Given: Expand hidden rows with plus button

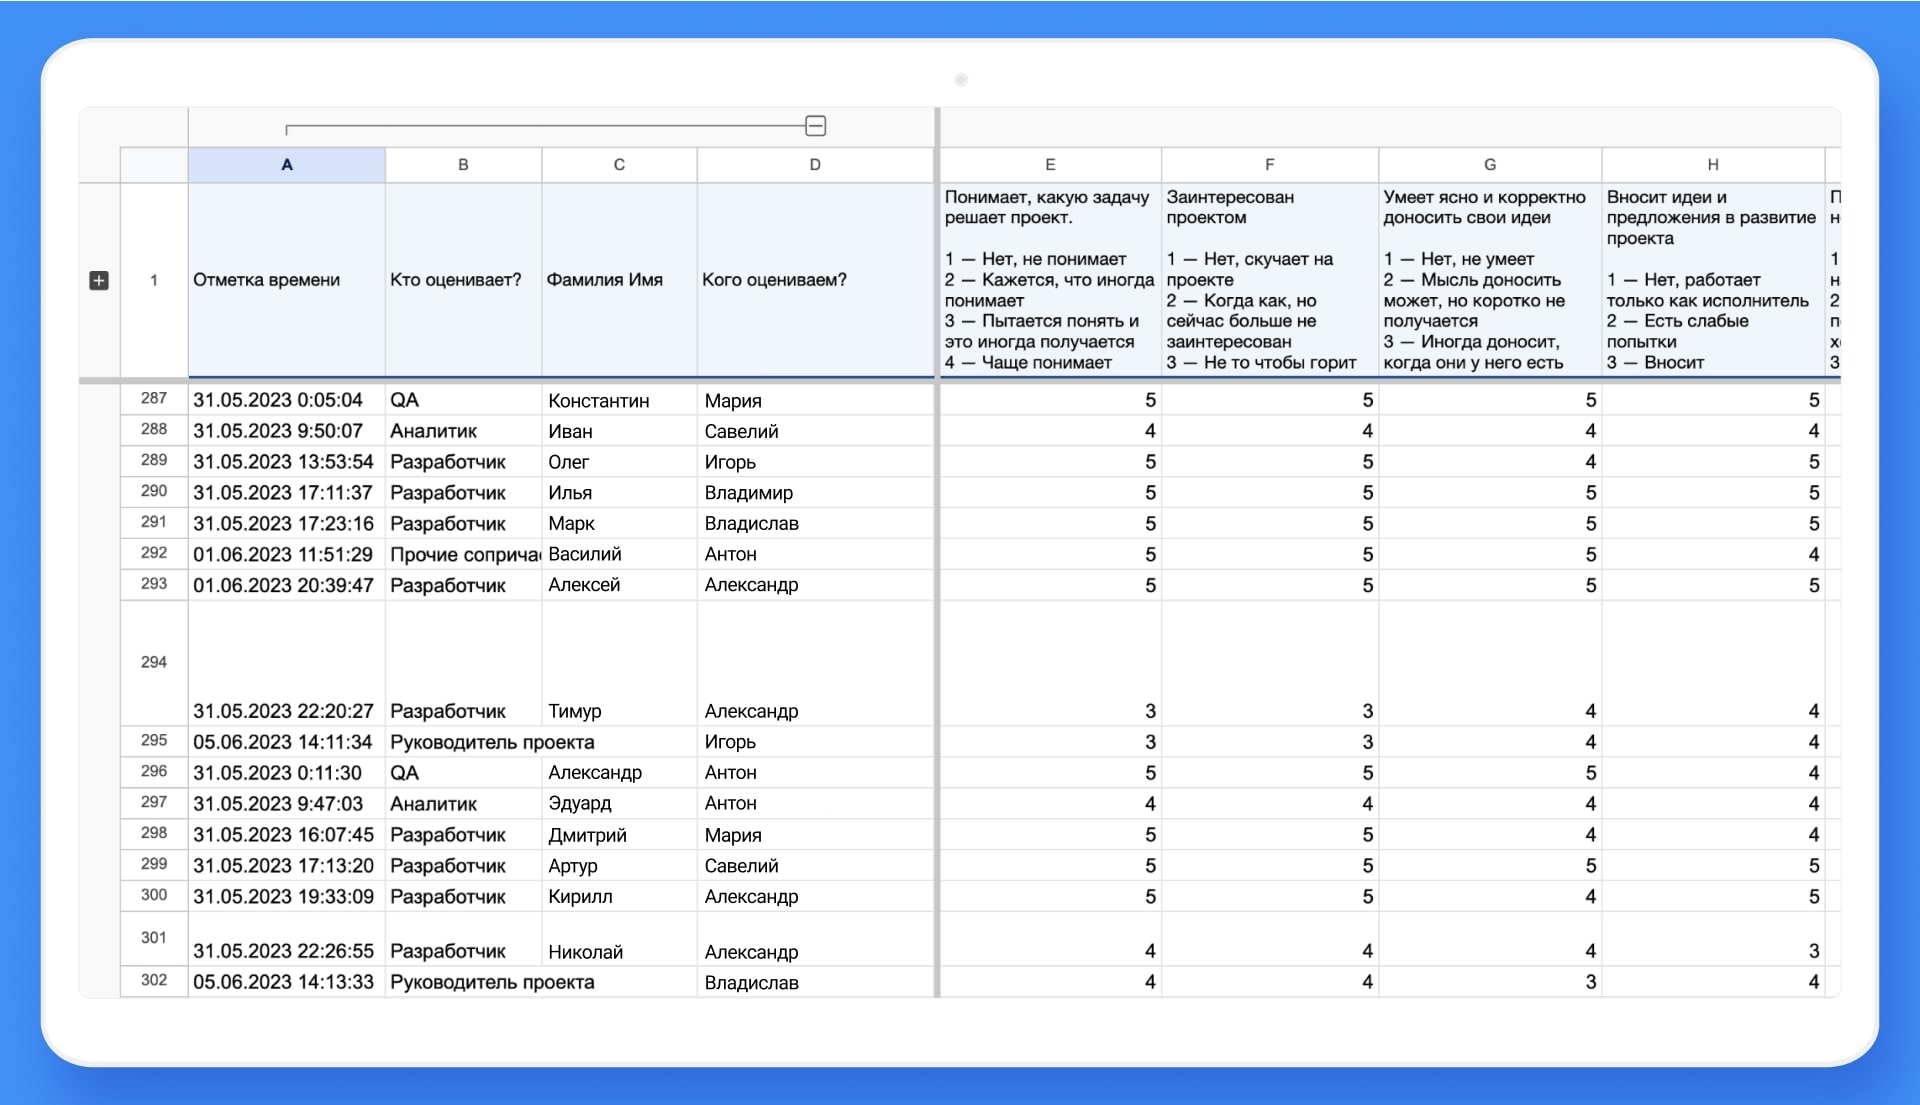Looking at the screenshot, I should point(99,280).
